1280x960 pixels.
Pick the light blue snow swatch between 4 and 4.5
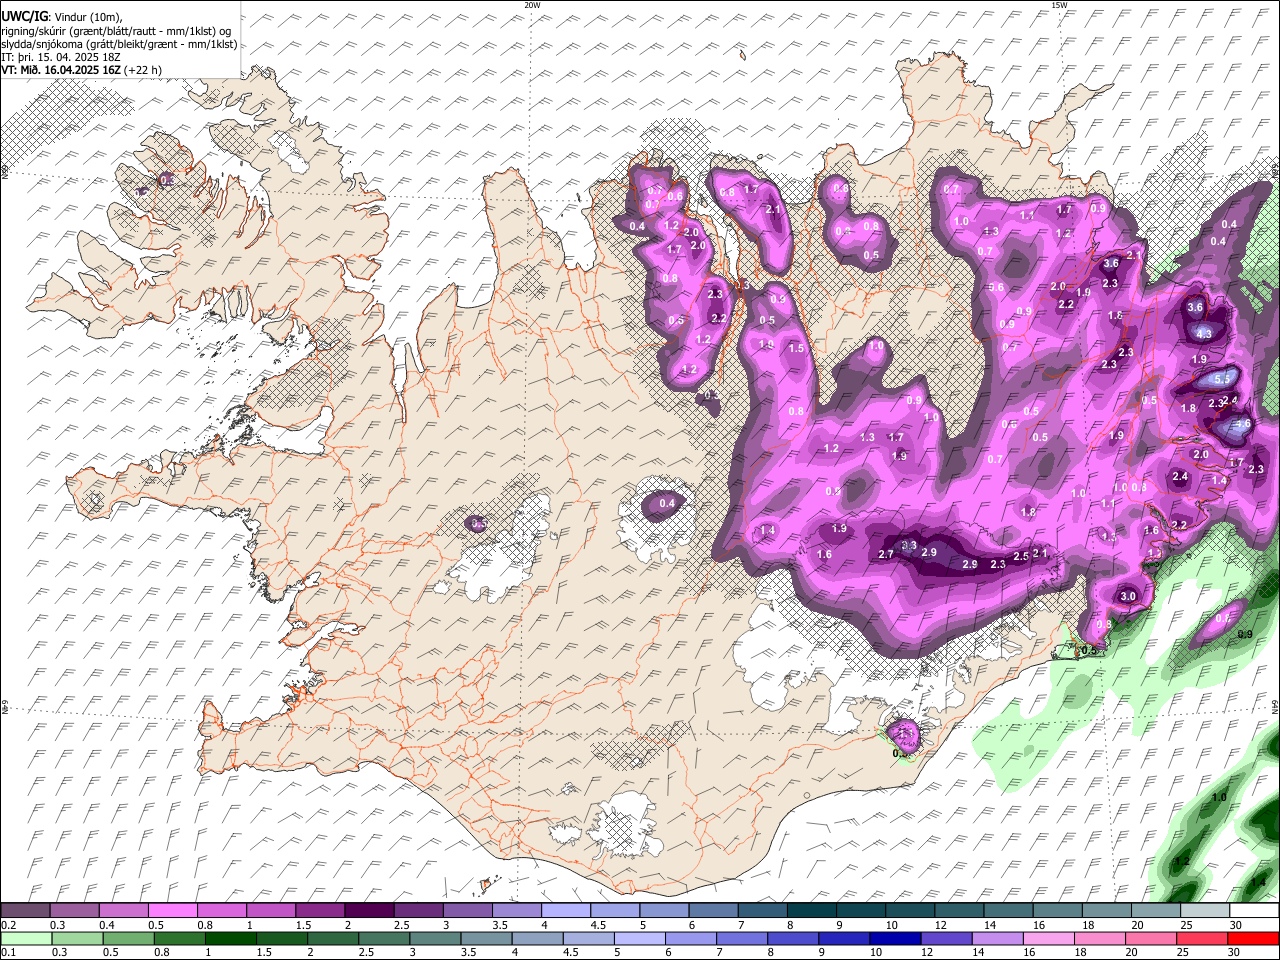(566, 911)
